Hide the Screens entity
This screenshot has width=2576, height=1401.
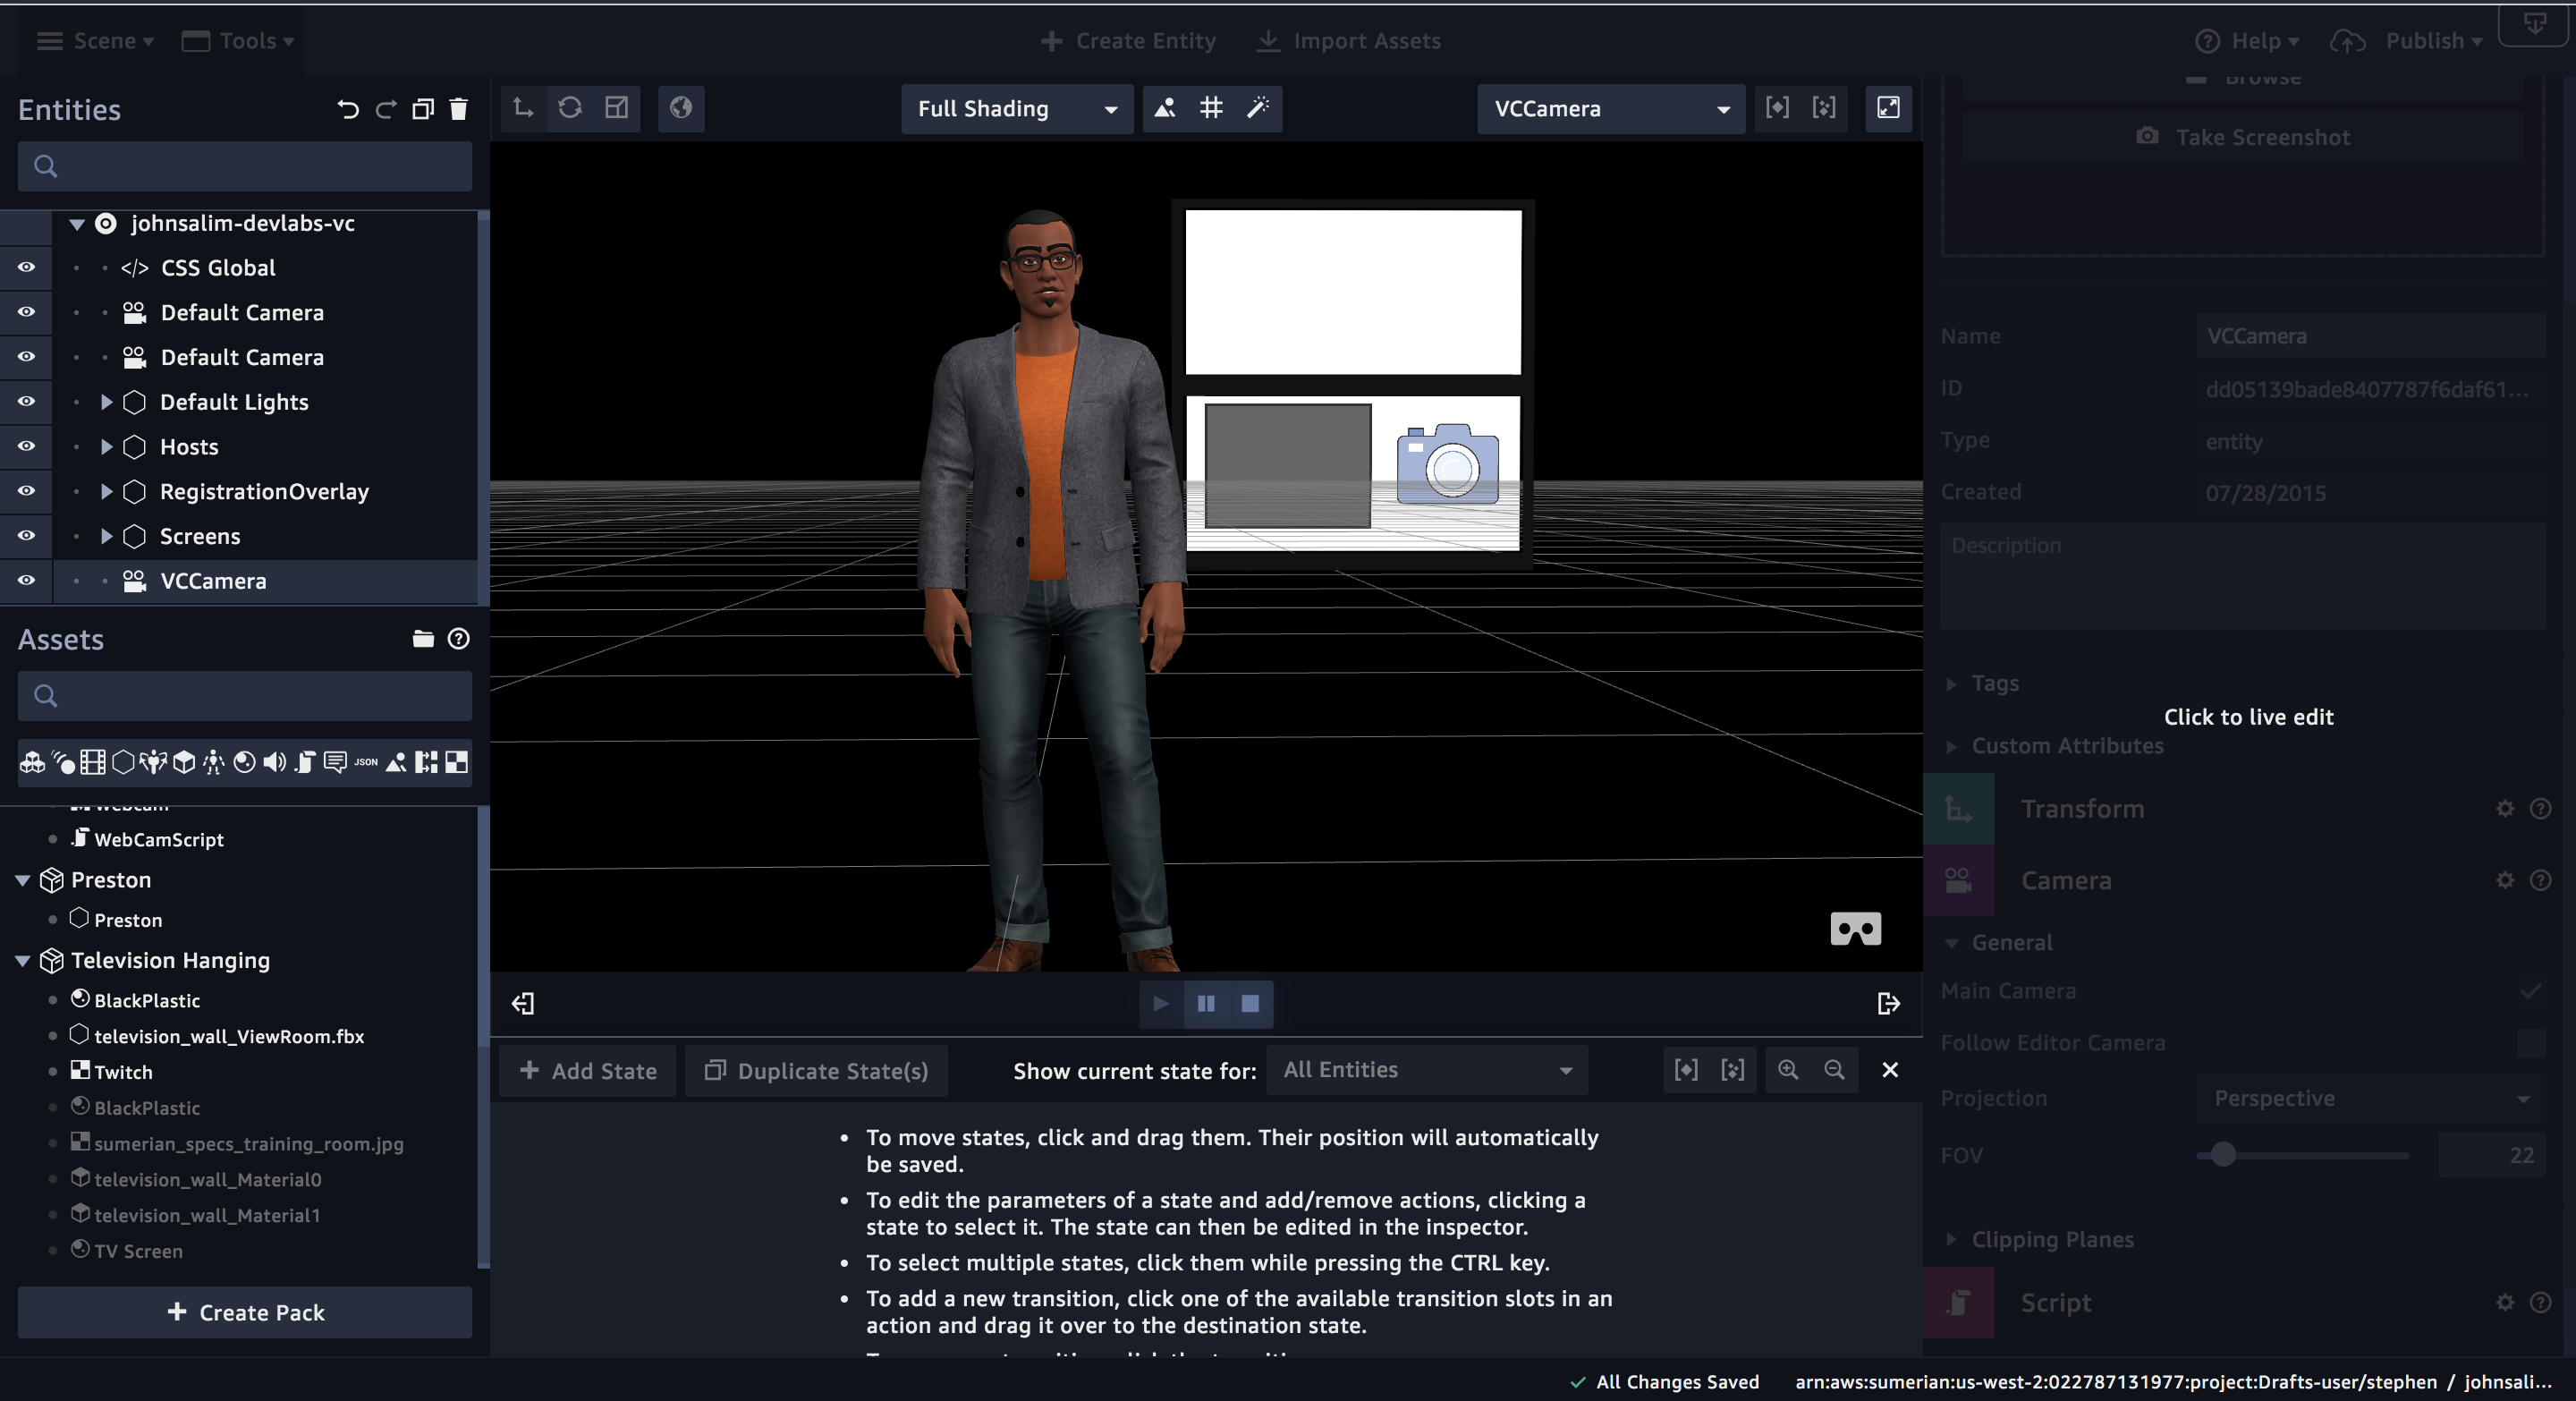(x=27, y=536)
